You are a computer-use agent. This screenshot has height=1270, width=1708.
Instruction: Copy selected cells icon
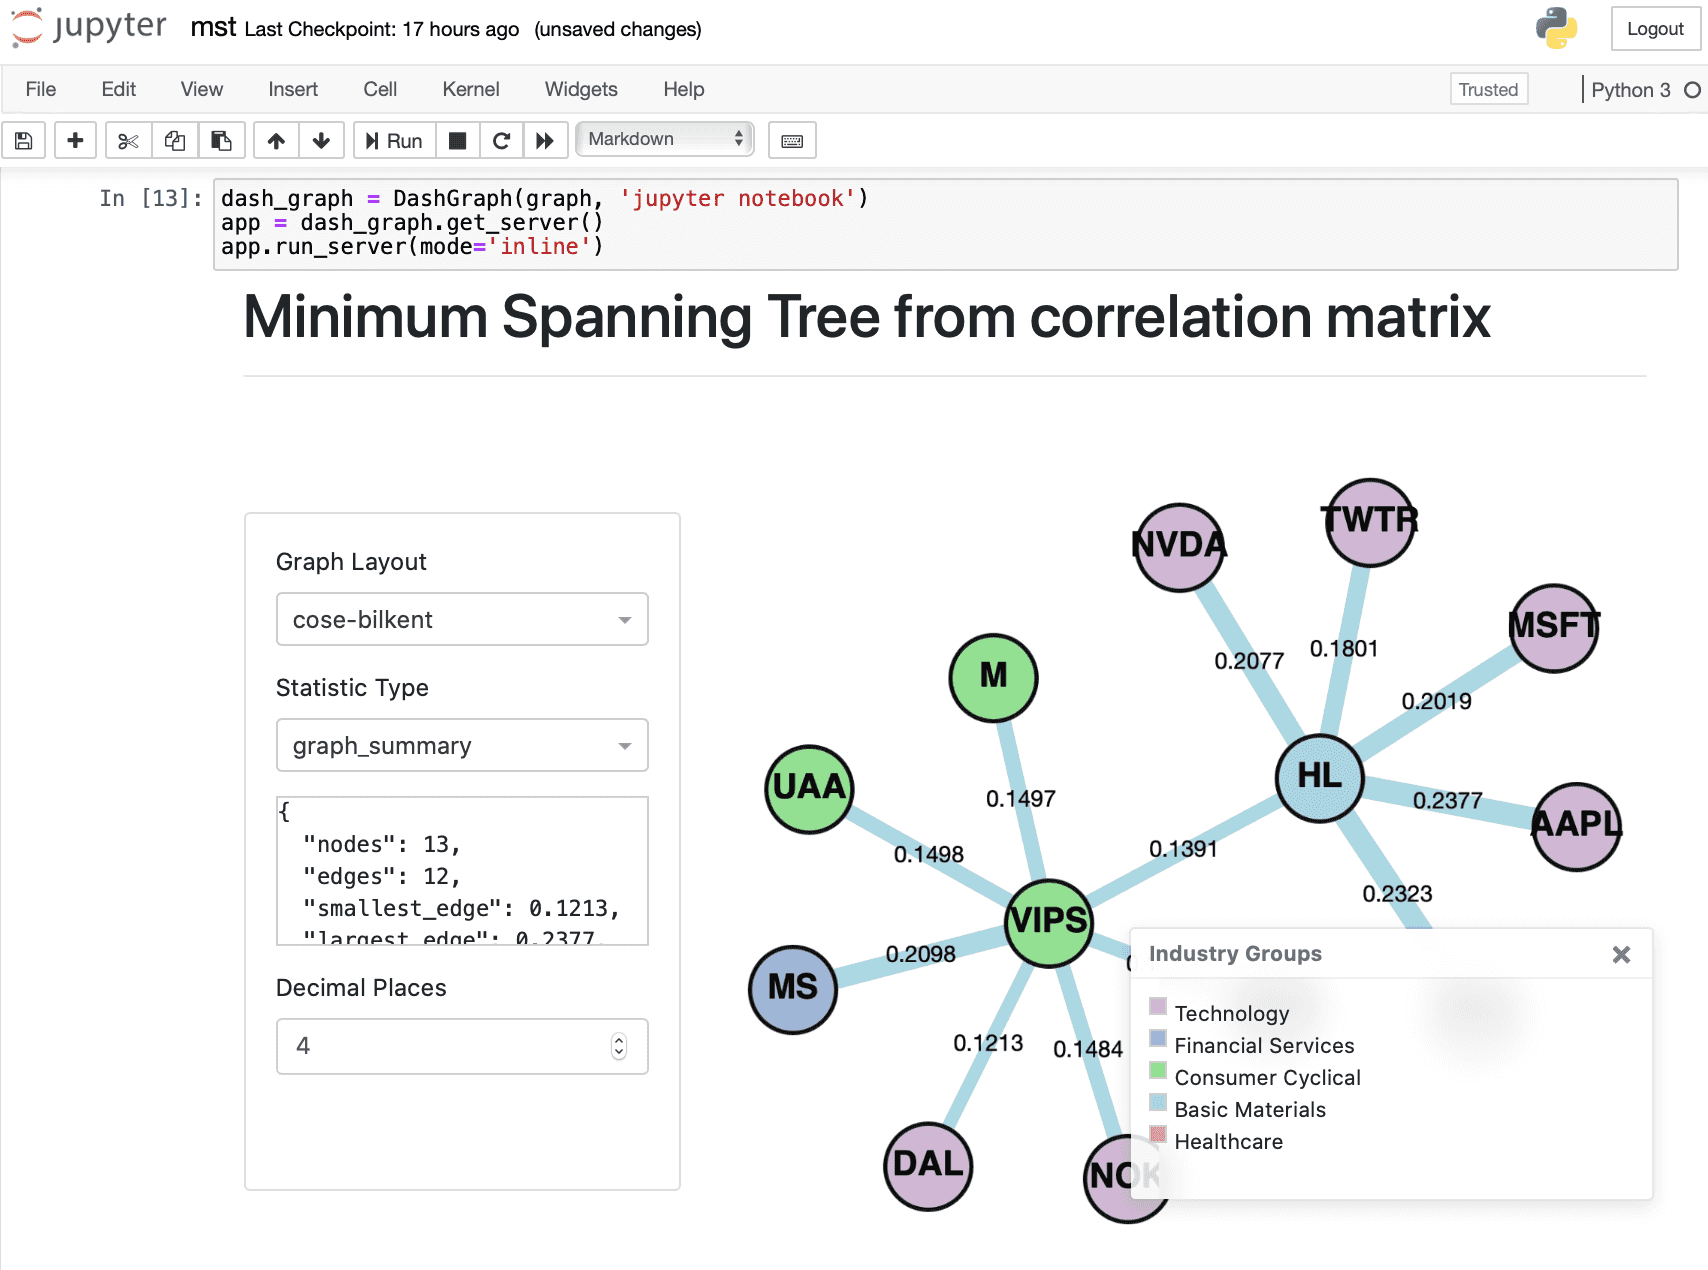tap(175, 141)
